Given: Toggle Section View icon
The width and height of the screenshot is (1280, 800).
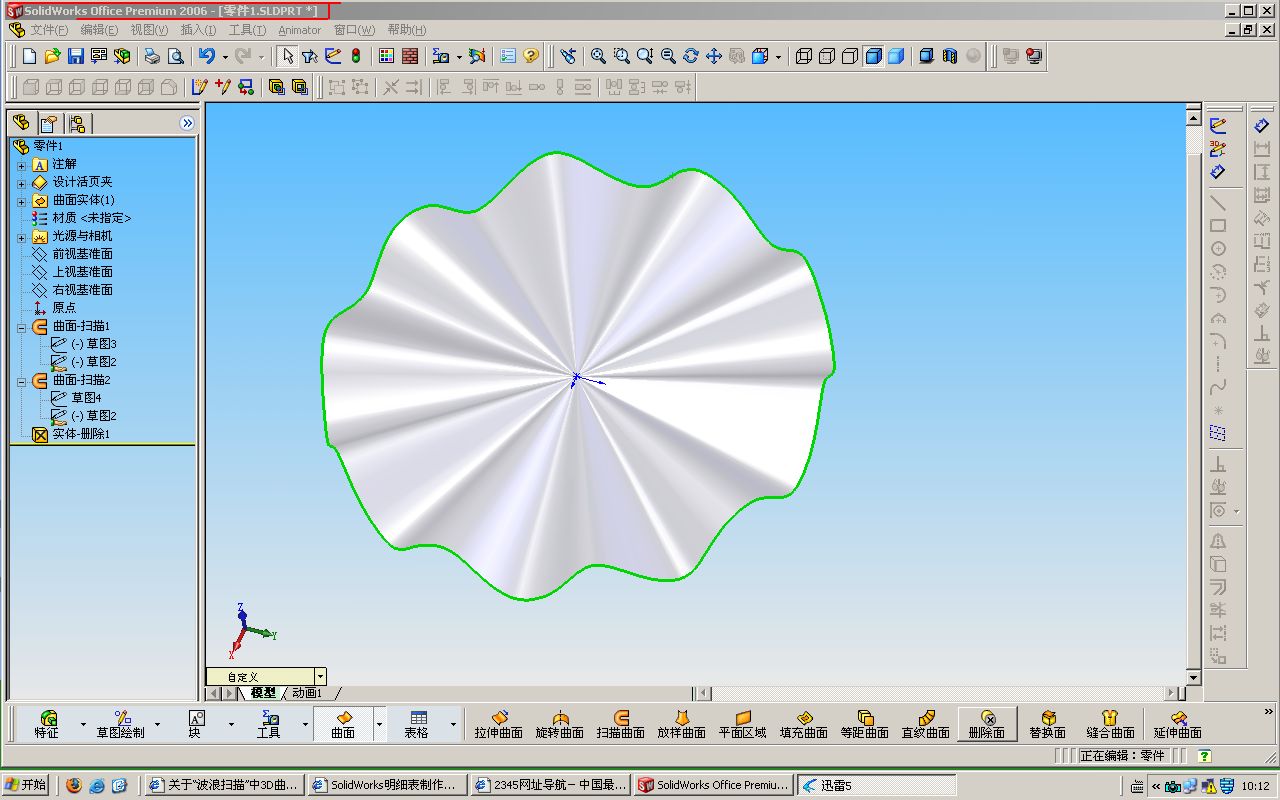Looking at the screenshot, I should (950, 57).
